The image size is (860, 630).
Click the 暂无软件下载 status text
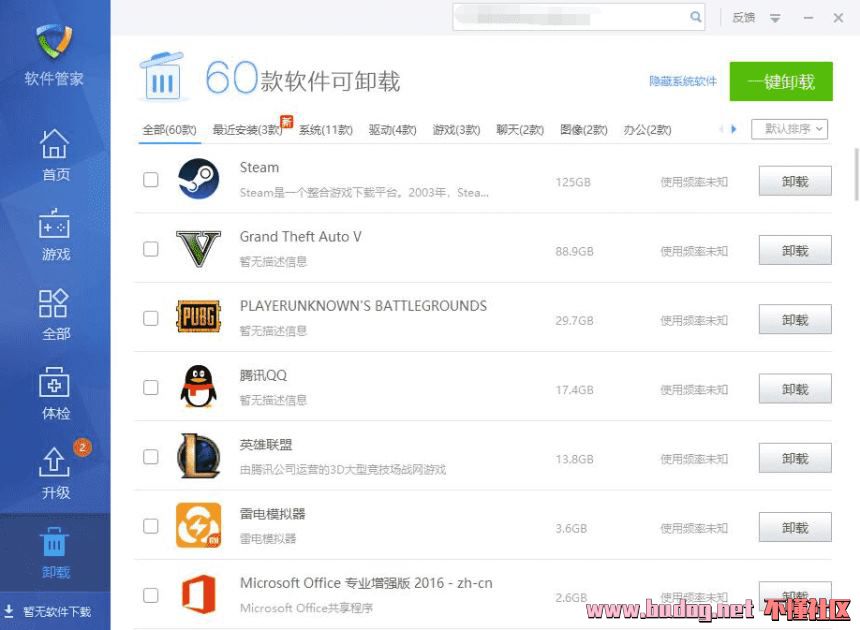pyautogui.click(x=57, y=611)
